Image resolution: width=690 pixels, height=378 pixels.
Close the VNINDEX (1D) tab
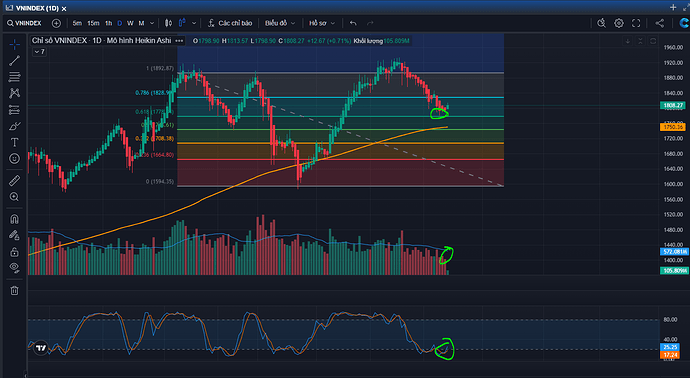[64, 8]
